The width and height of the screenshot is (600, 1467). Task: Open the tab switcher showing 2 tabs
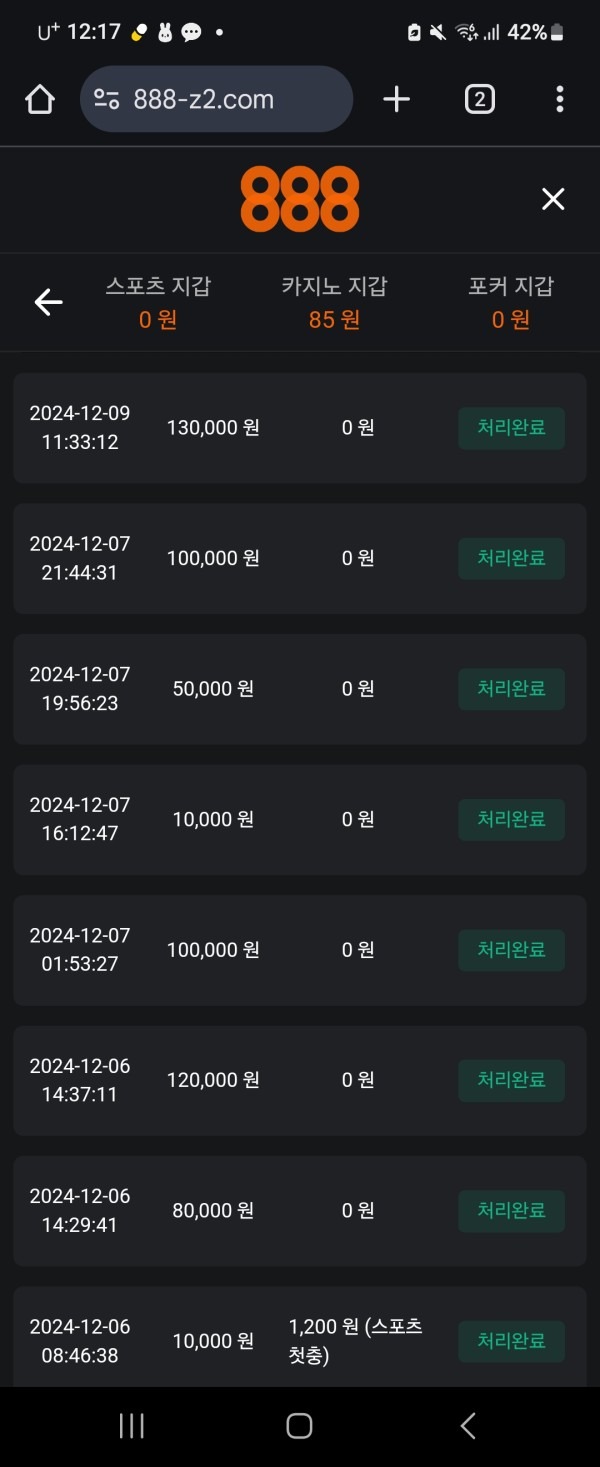(479, 98)
